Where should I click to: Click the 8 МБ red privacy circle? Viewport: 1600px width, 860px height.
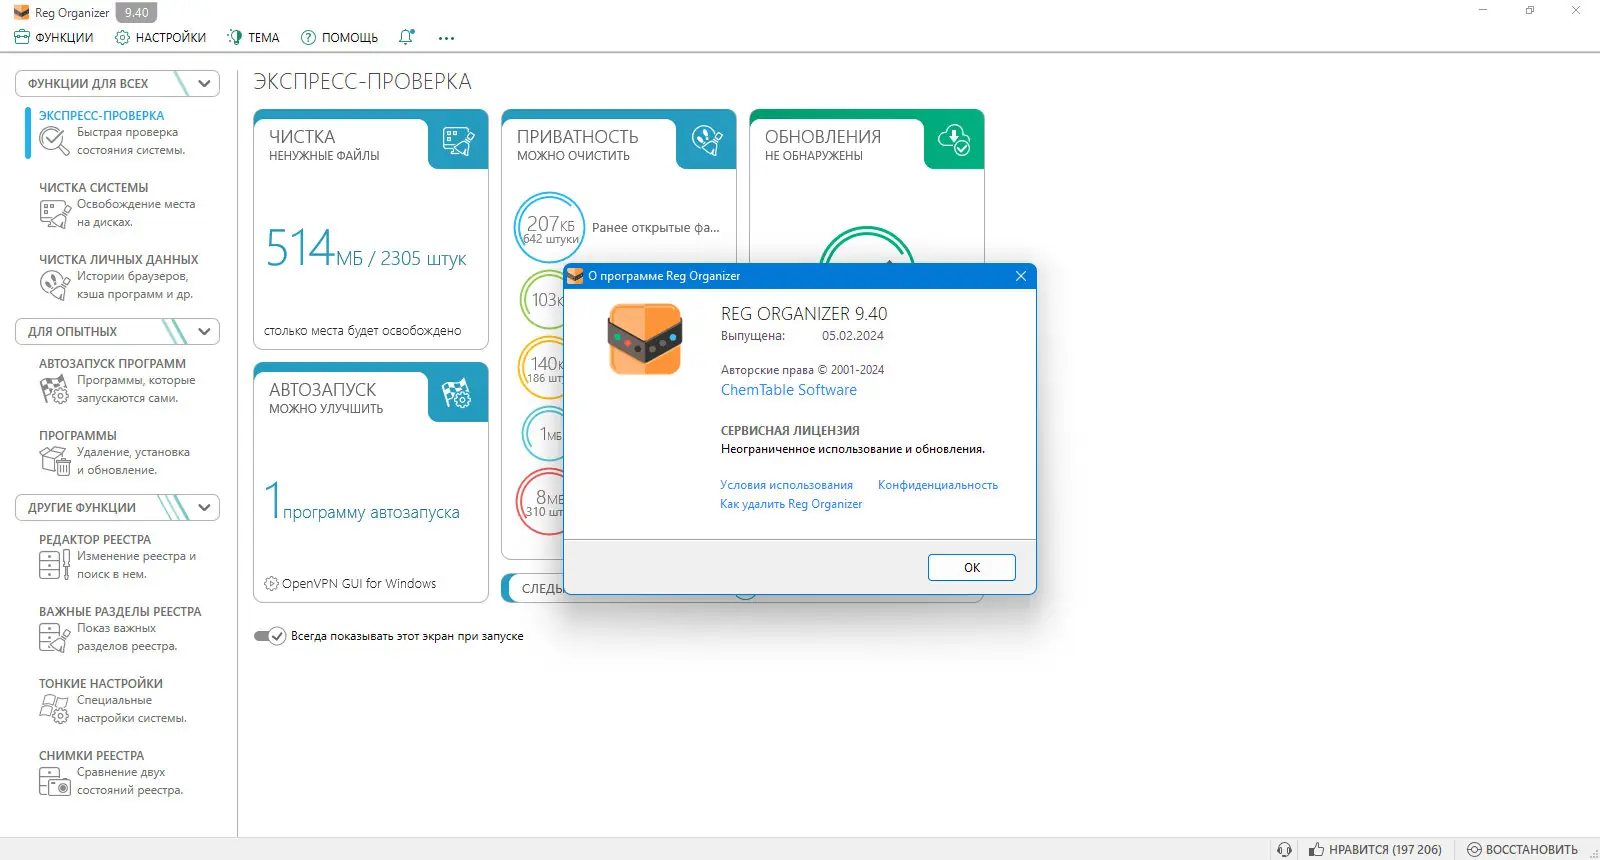pos(541,502)
